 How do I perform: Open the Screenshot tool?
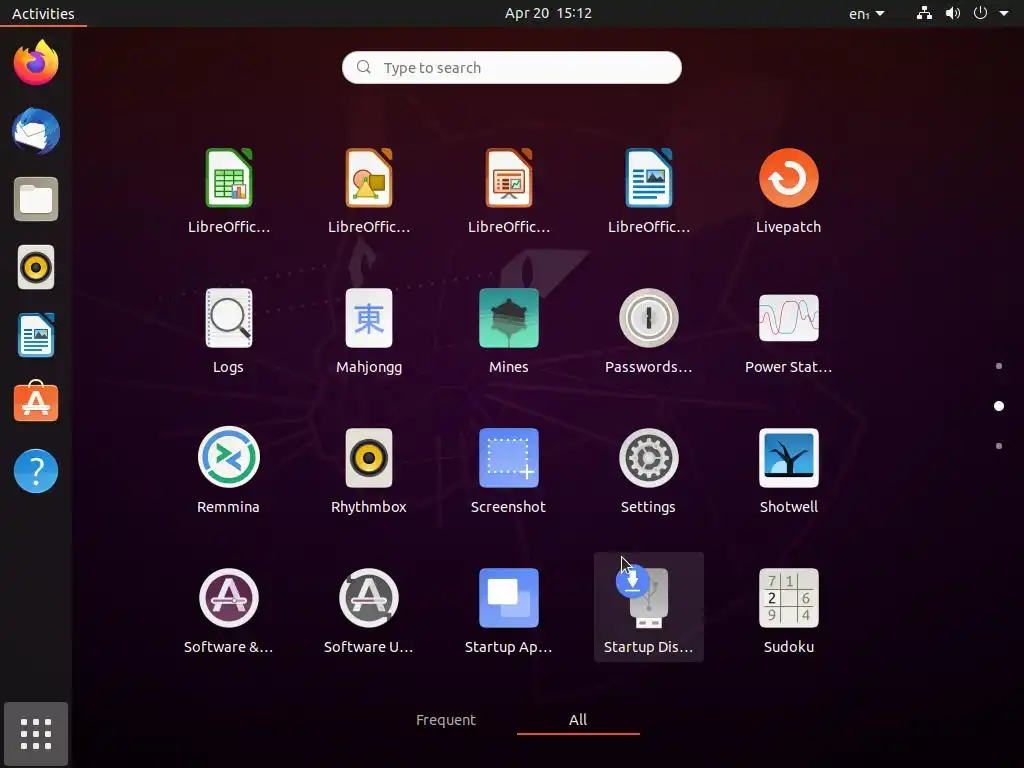tap(509, 458)
